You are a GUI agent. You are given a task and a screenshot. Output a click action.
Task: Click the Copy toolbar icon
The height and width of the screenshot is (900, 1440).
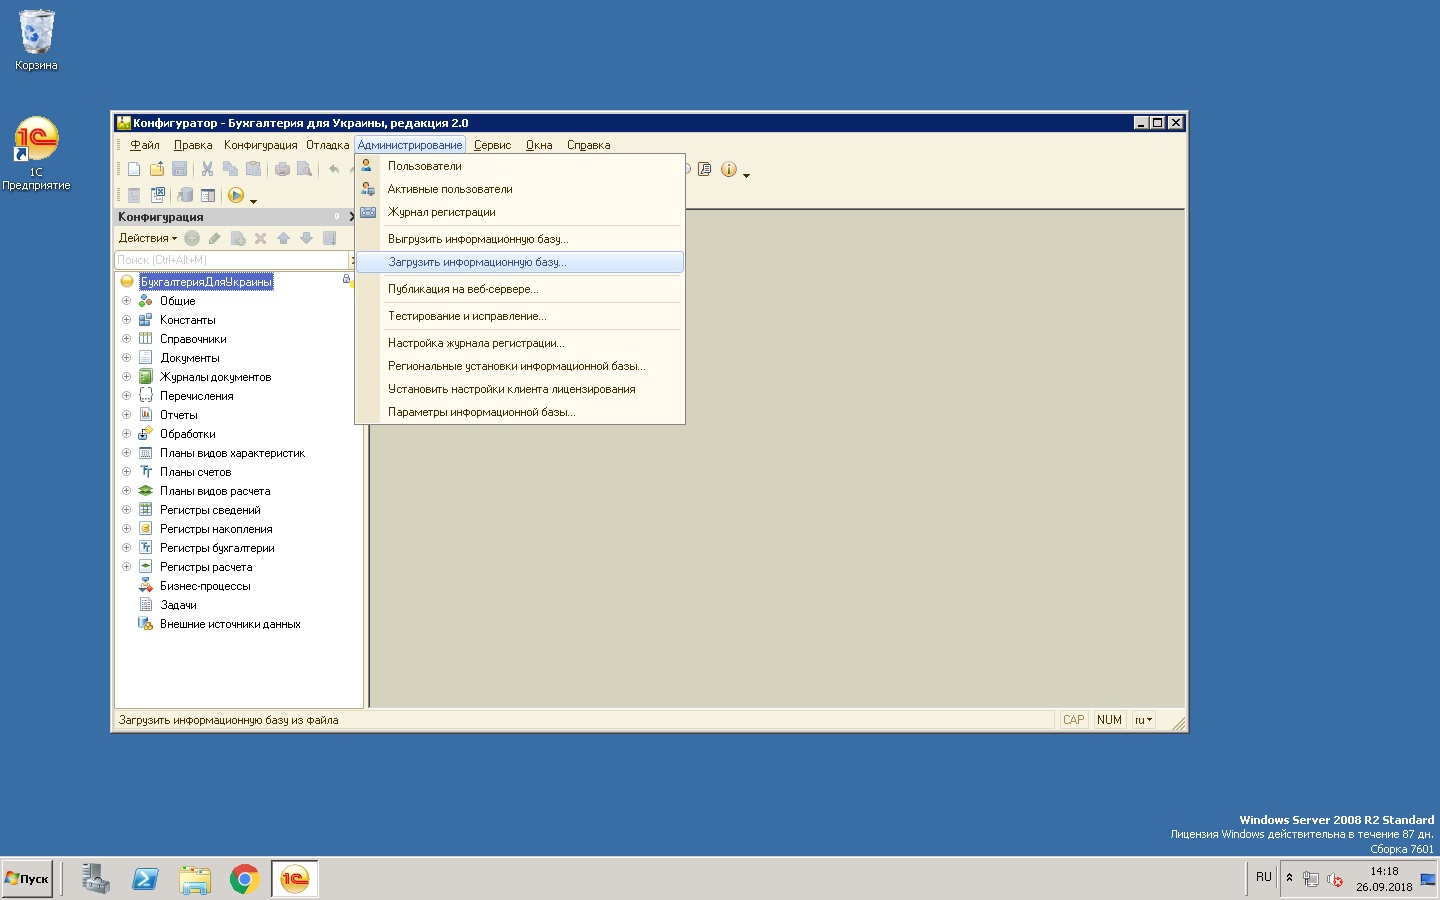coord(230,169)
